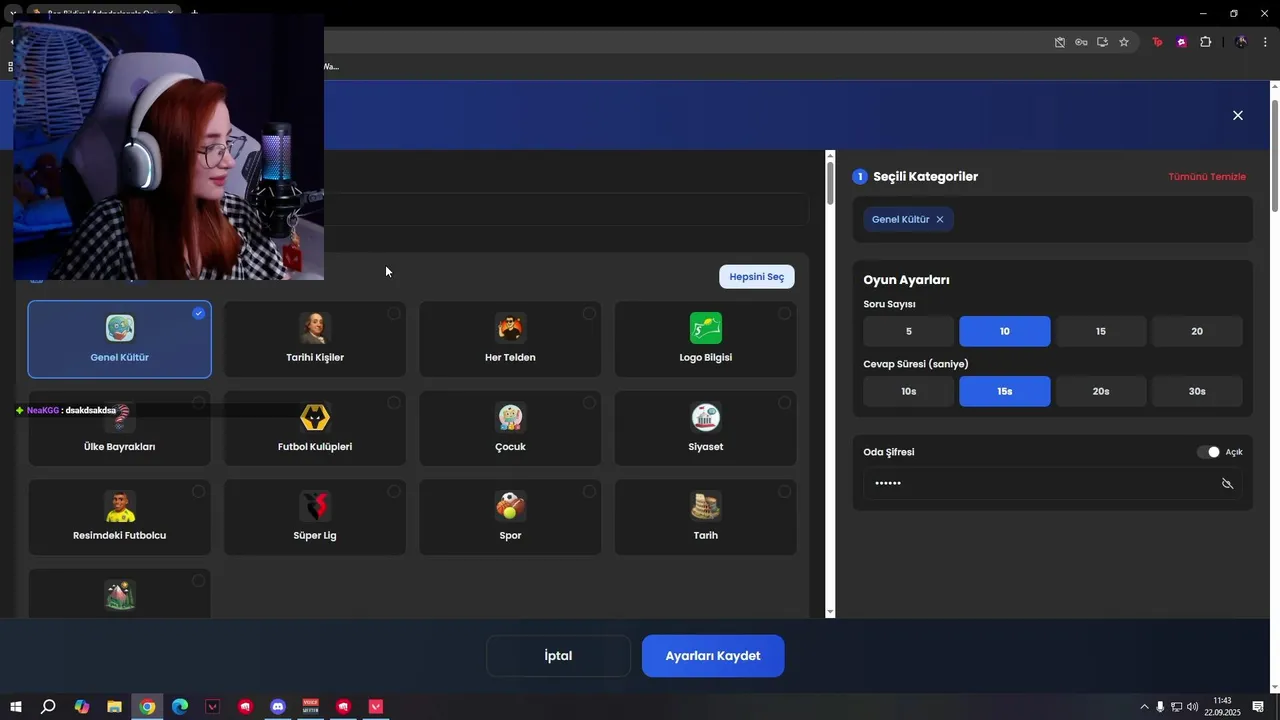The height and width of the screenshot is (720, 1280).
Task: Close the settings dialog with the X
Action: [x=1238, y=115]
